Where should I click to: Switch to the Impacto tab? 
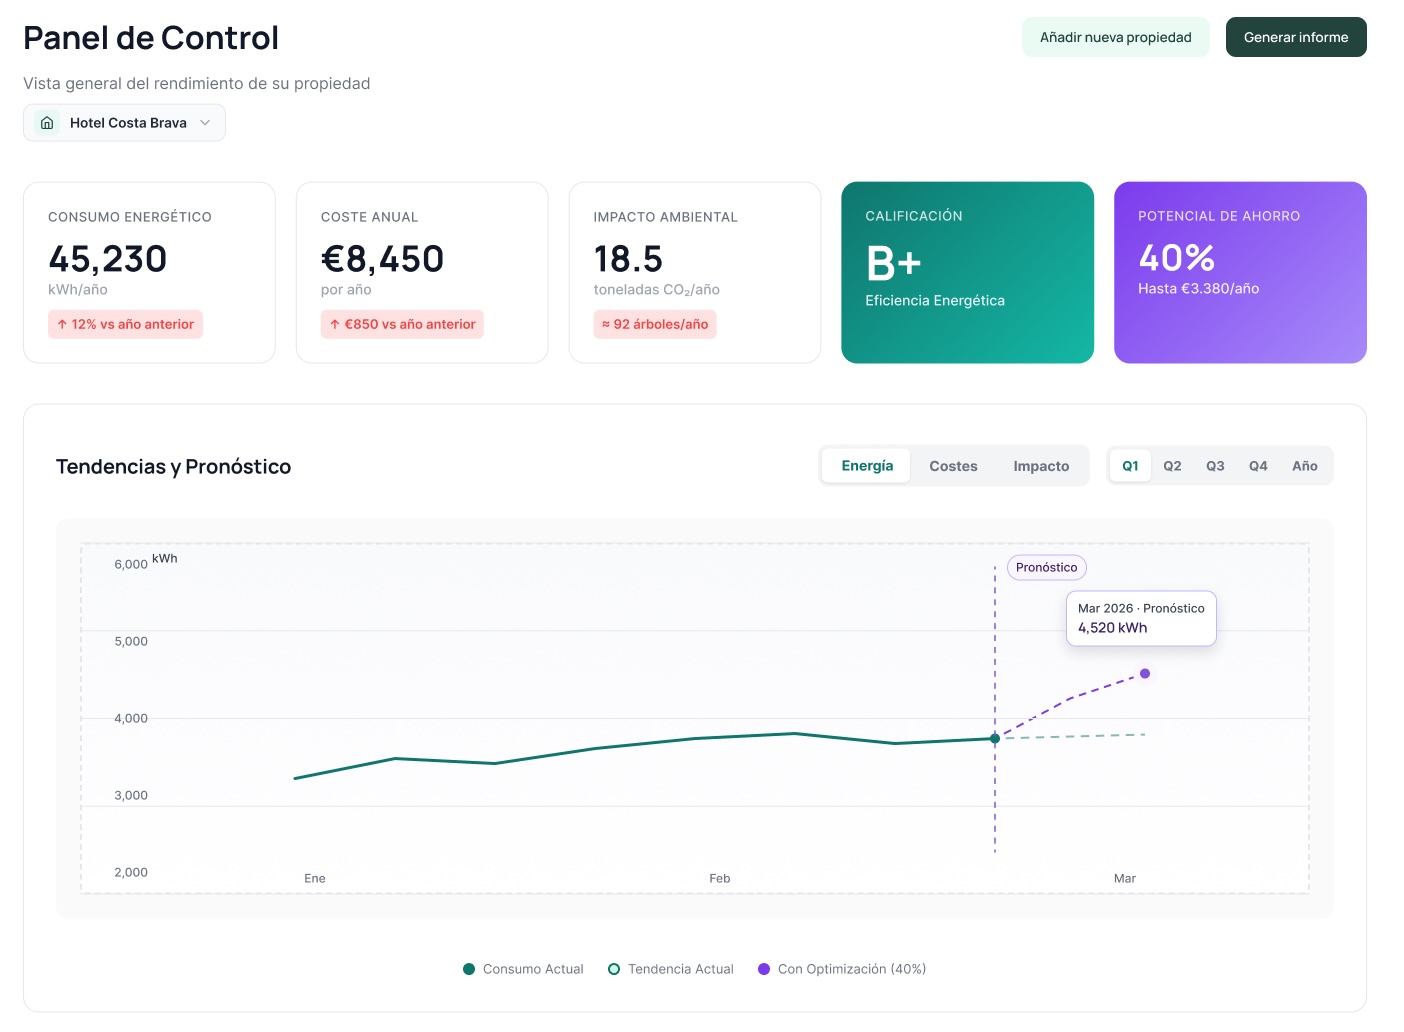pyautogui.click(x=1041, y=466)
